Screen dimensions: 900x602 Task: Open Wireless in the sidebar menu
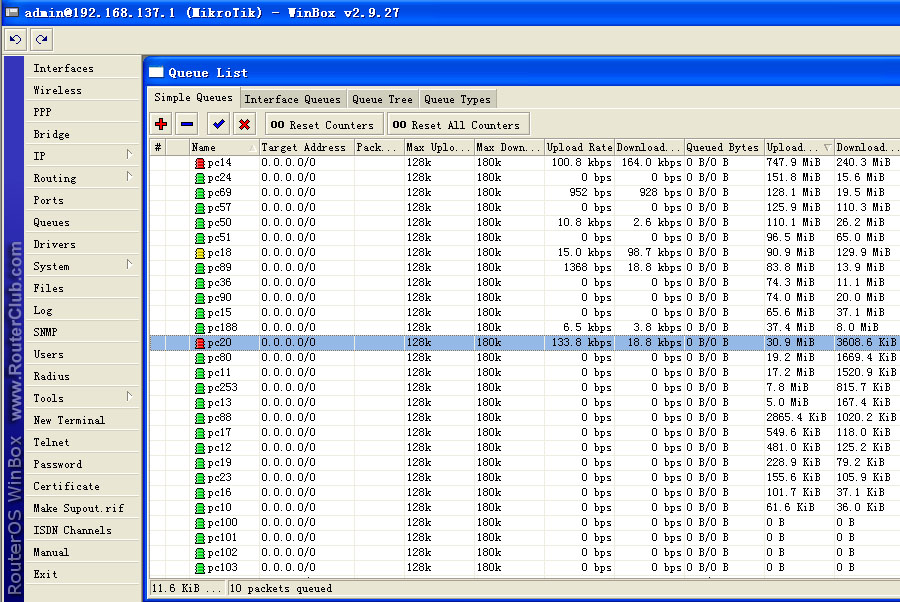(58, 90)
